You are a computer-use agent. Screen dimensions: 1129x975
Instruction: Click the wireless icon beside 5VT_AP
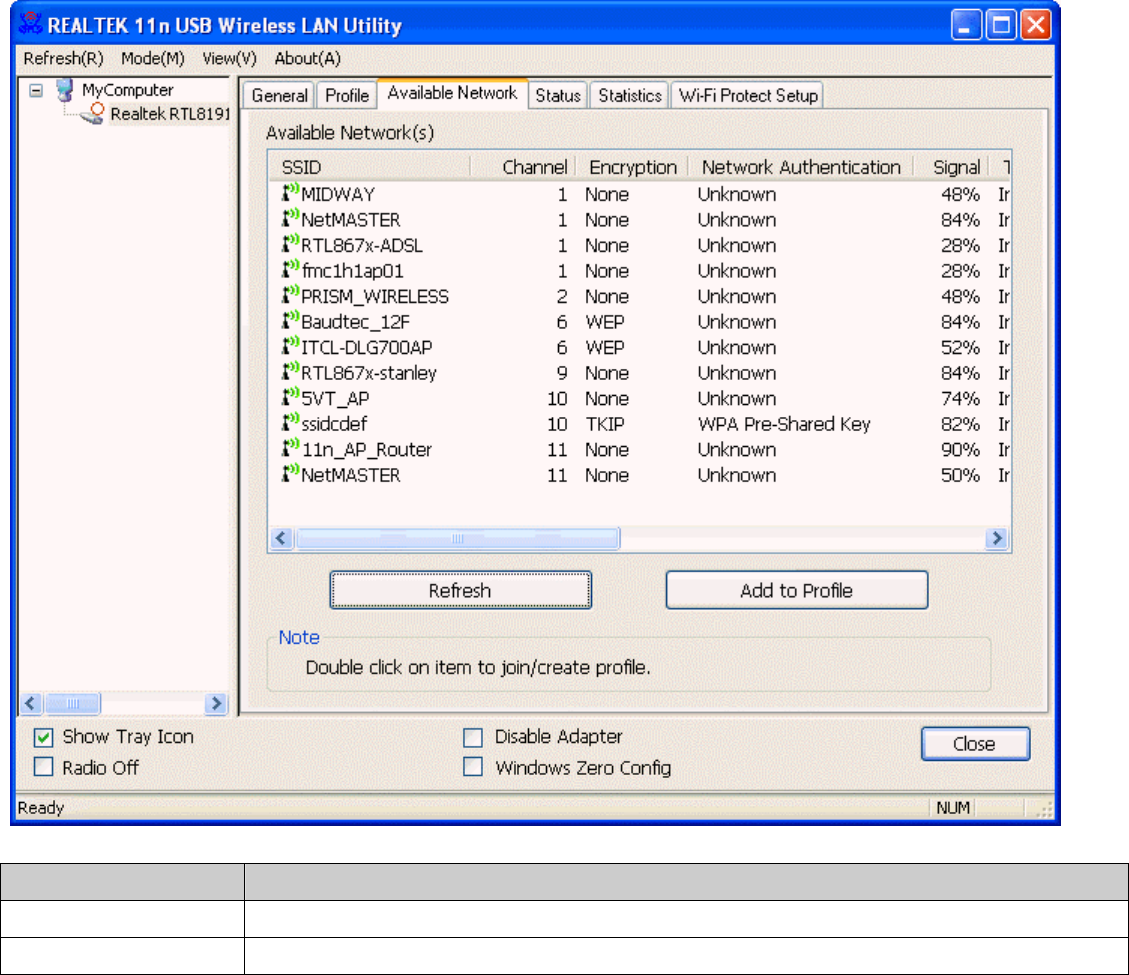pos(290,397)
